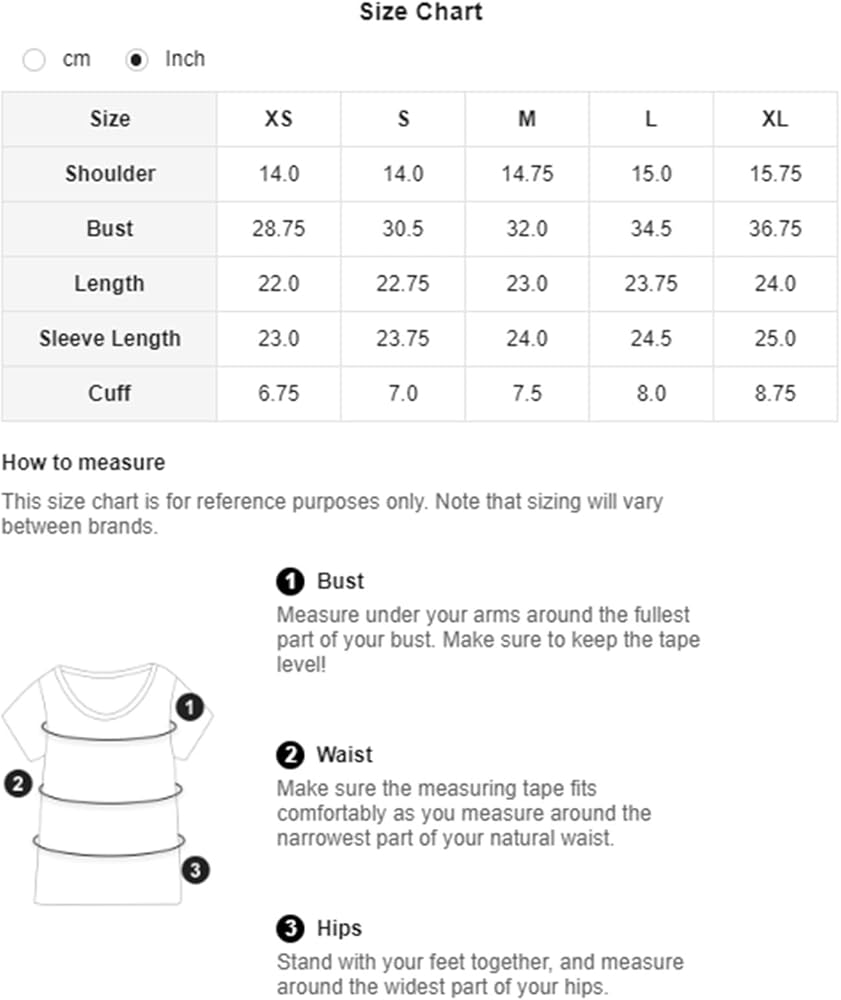The image size is (841, 1000).
Task: Click the Length value 22.75 for S
Action: pyautogui.click(x=403, y=284)
